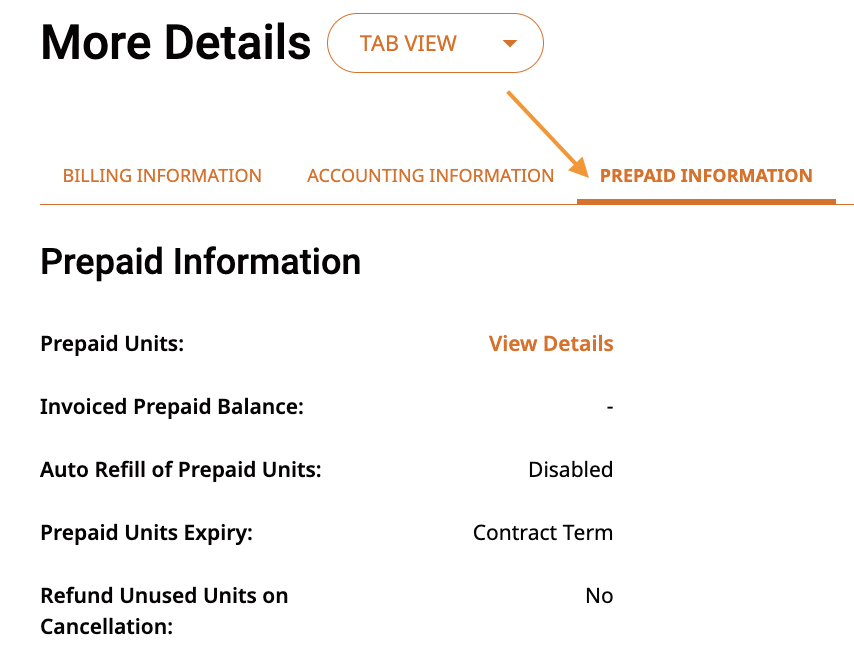
Task: Click the Disabled value for Auto Refill
Action: (570, 470)
